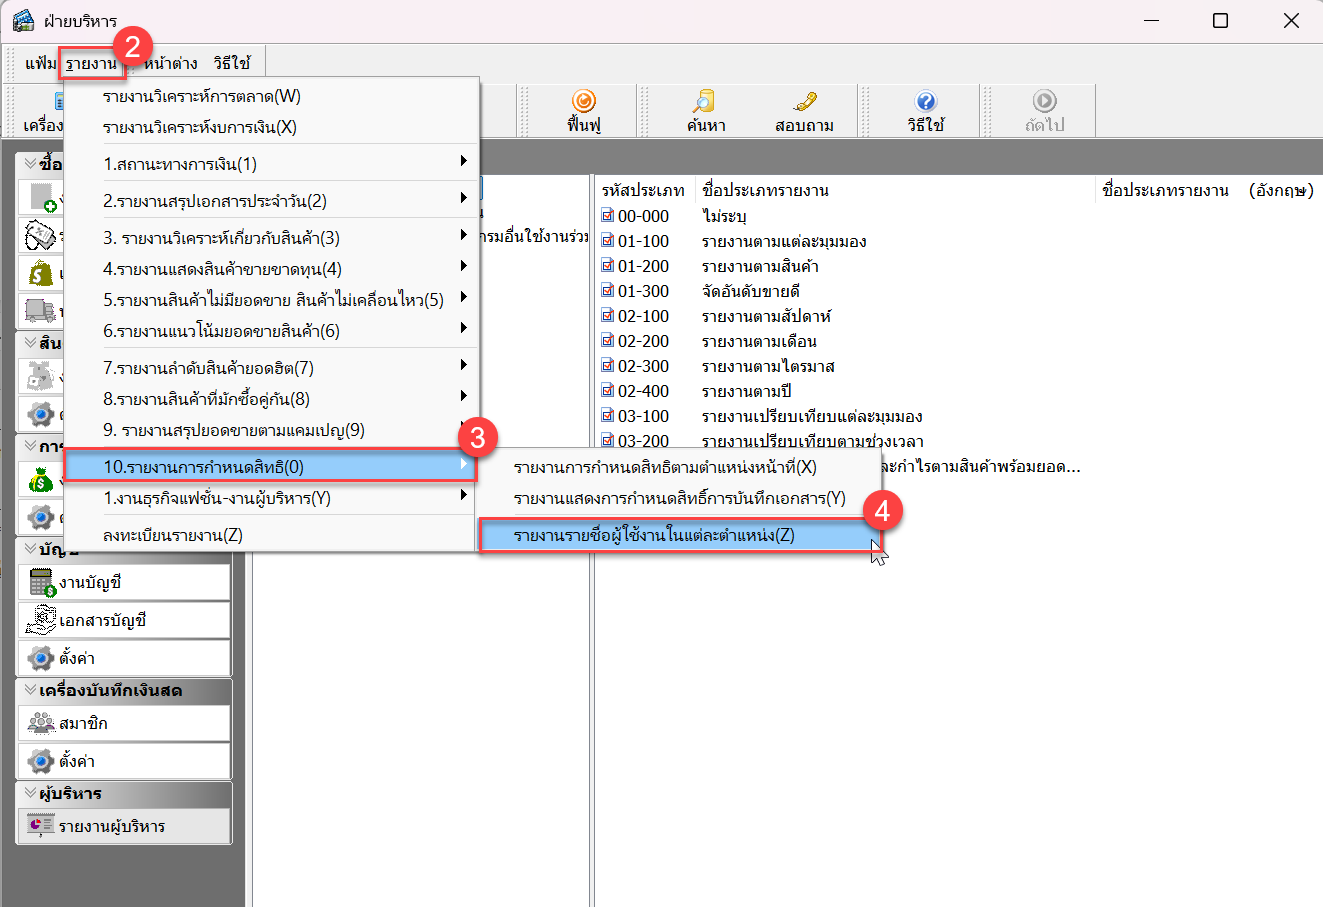This screenshot has width=1323, height=907.
Task: Open งานบัญชี calculator item in sidebar
Action: click(124, 583)
